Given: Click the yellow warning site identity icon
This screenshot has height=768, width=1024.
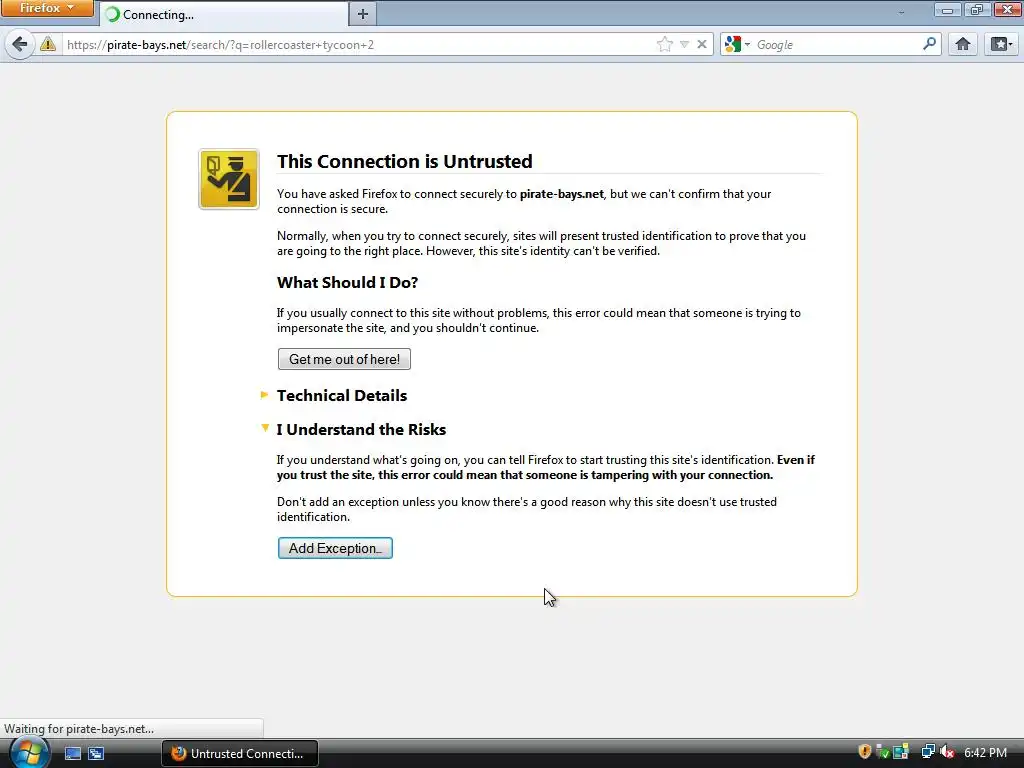Looking at the screenshot, I should (48, 44).
